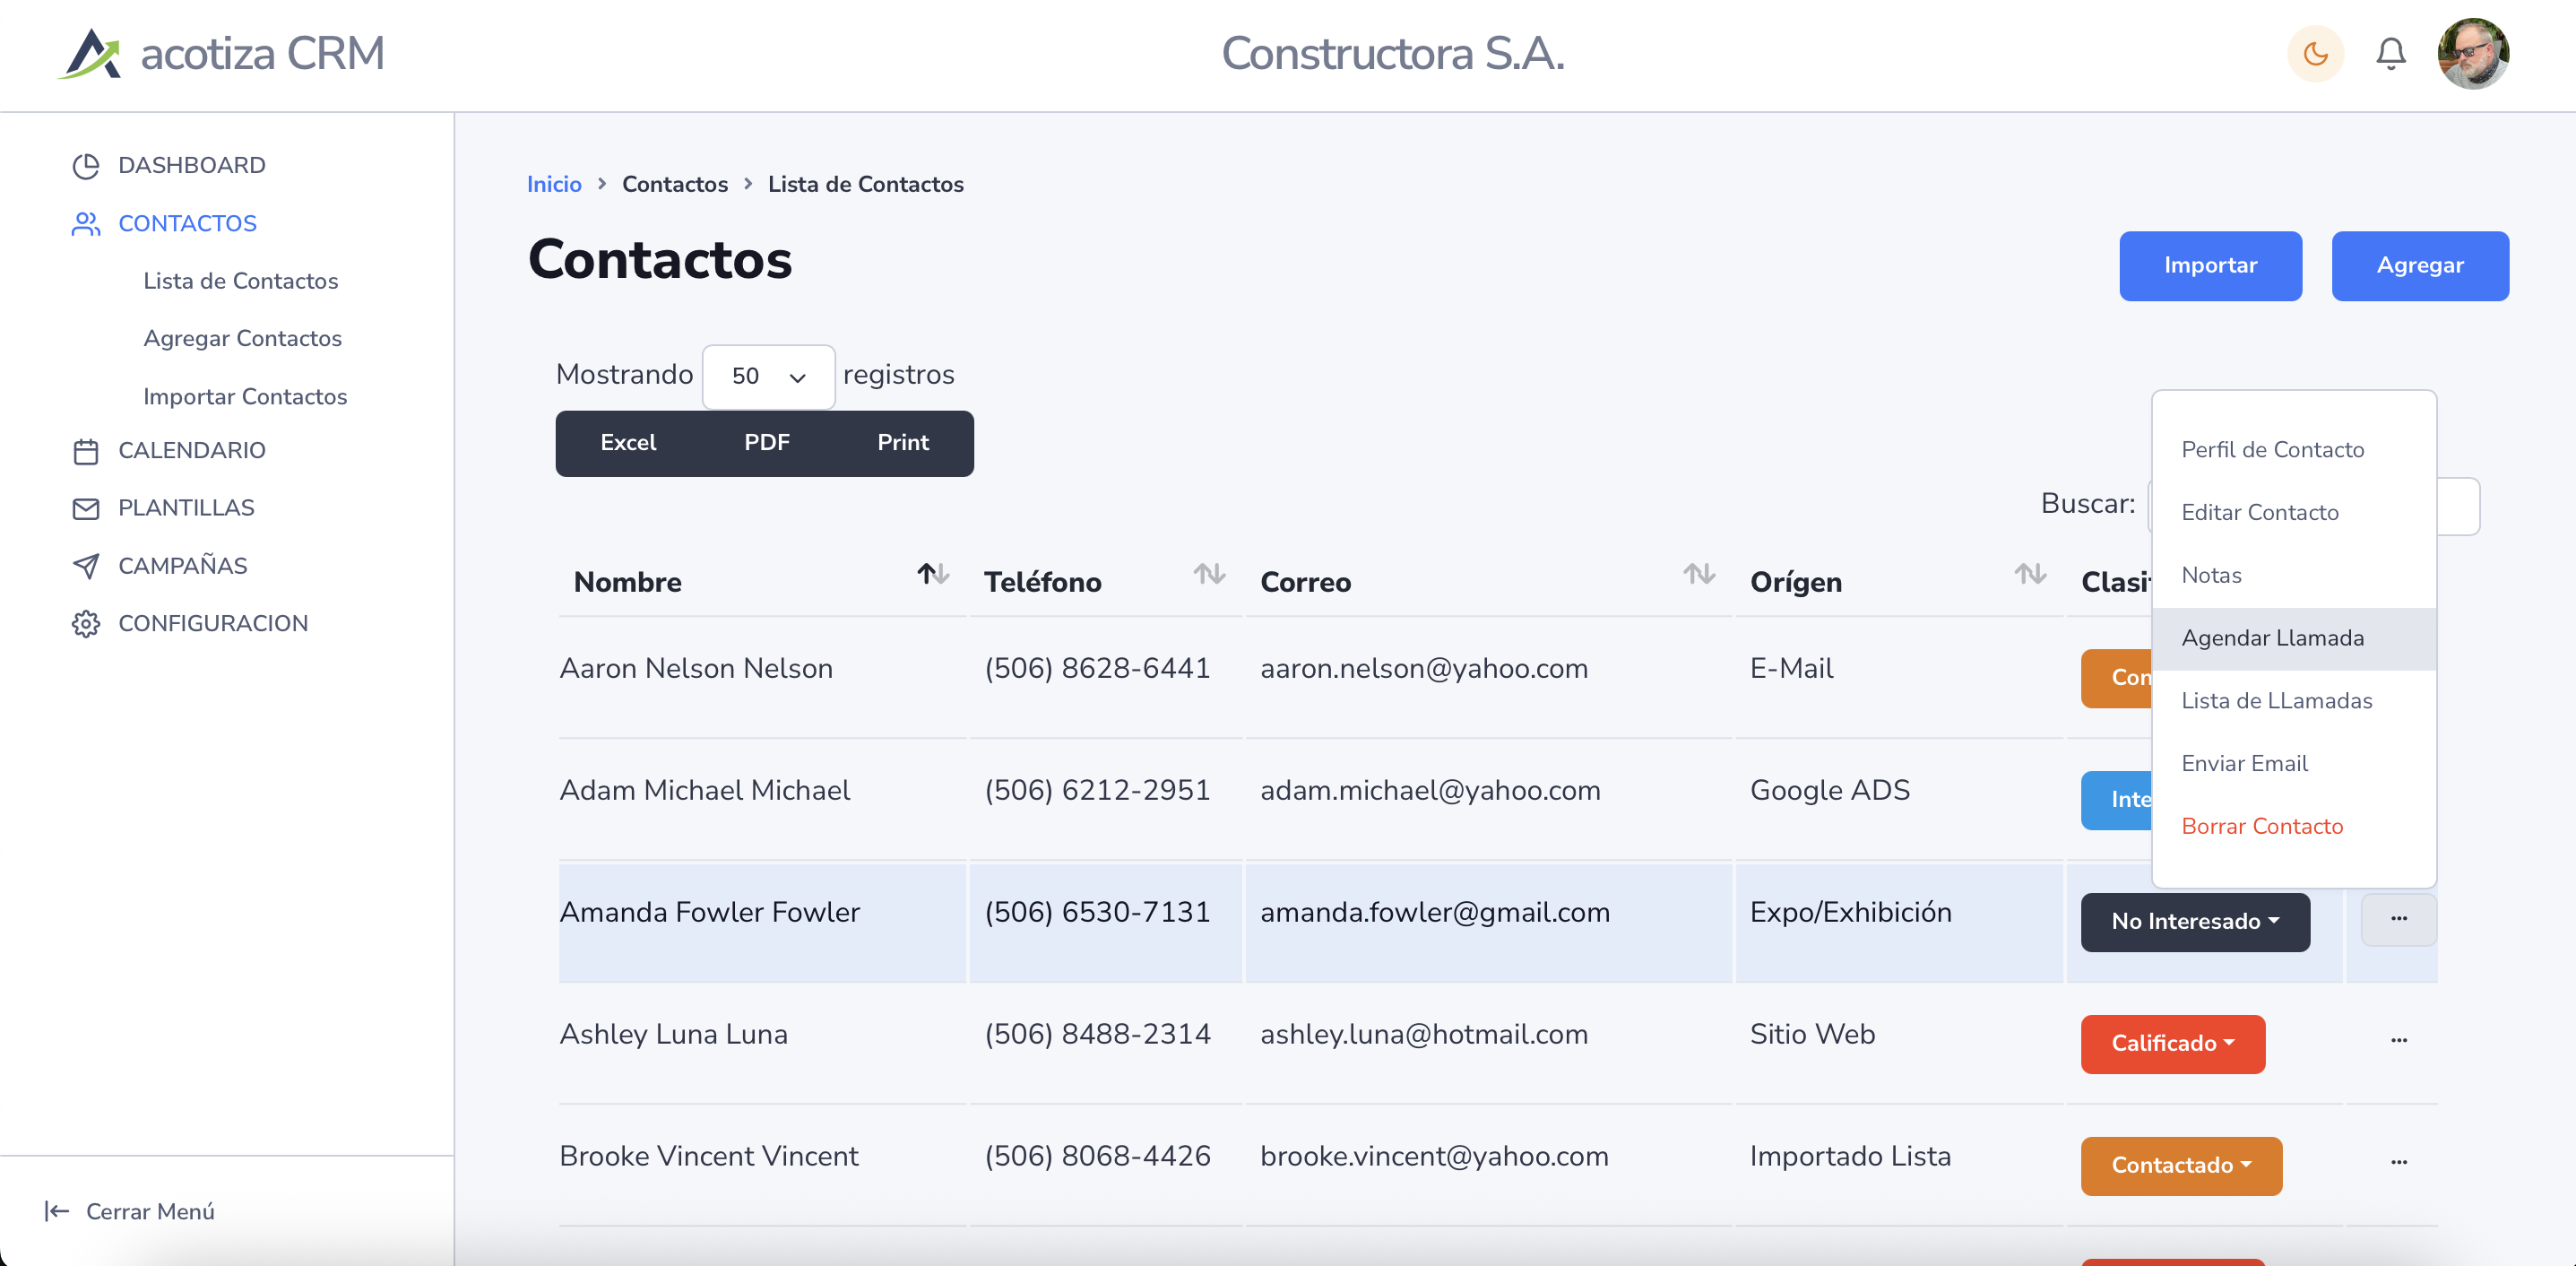Go to Plantillas envelope item
2576x1266 pixels.
coord(186,508)
